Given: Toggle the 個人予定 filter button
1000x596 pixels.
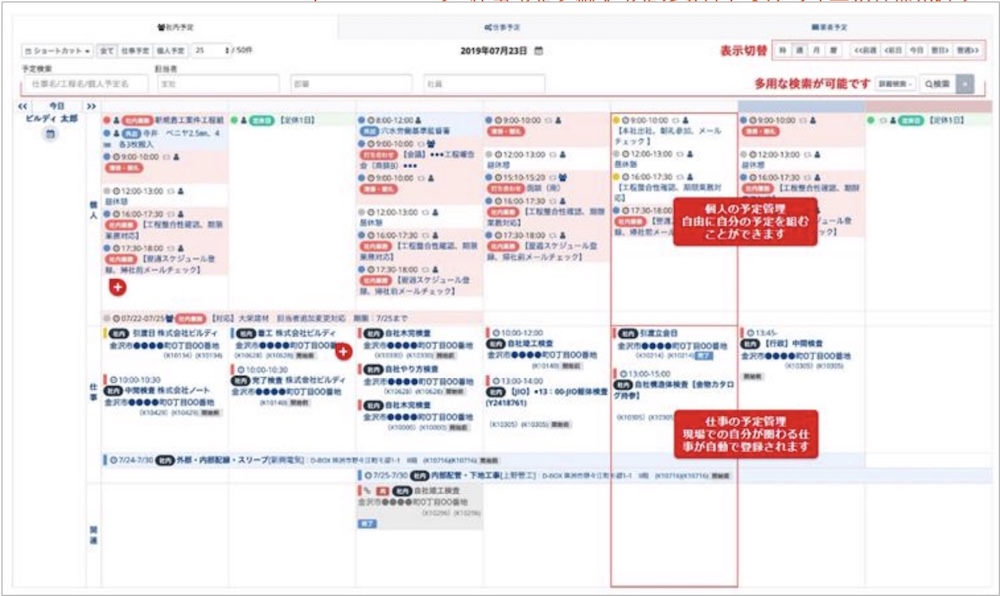Looking at the screenshot, I should pyautogui.click(x=171, y=50).
